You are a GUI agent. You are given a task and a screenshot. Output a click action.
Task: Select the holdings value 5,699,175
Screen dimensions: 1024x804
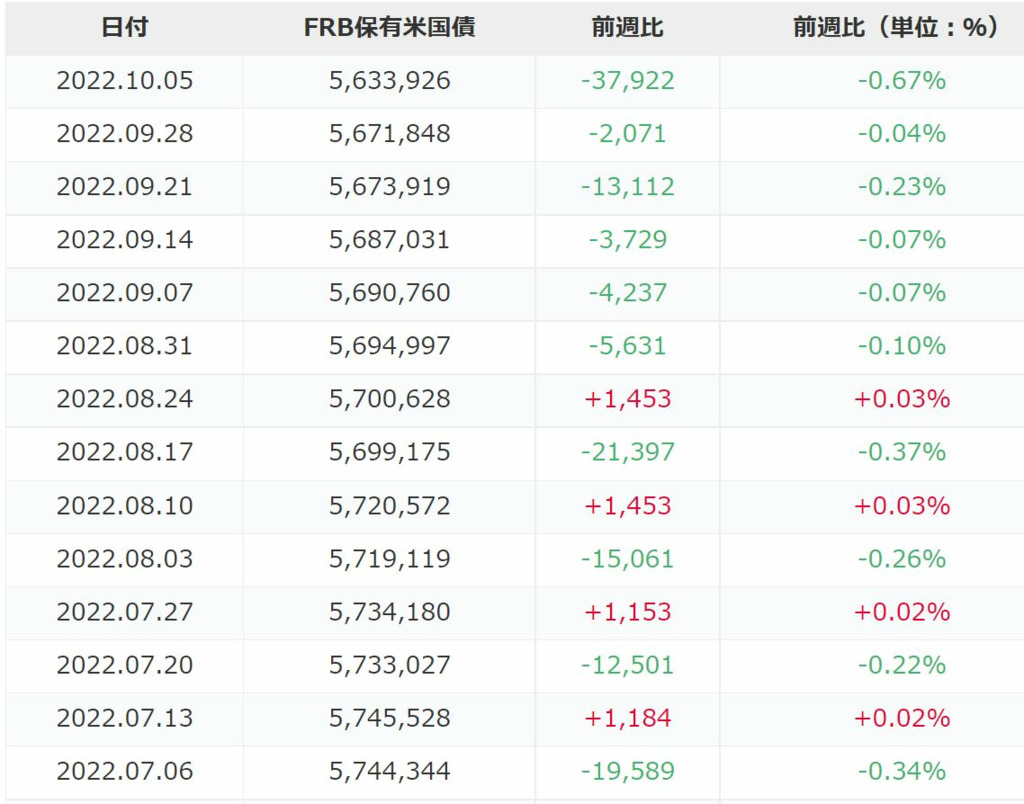point(389,451)
